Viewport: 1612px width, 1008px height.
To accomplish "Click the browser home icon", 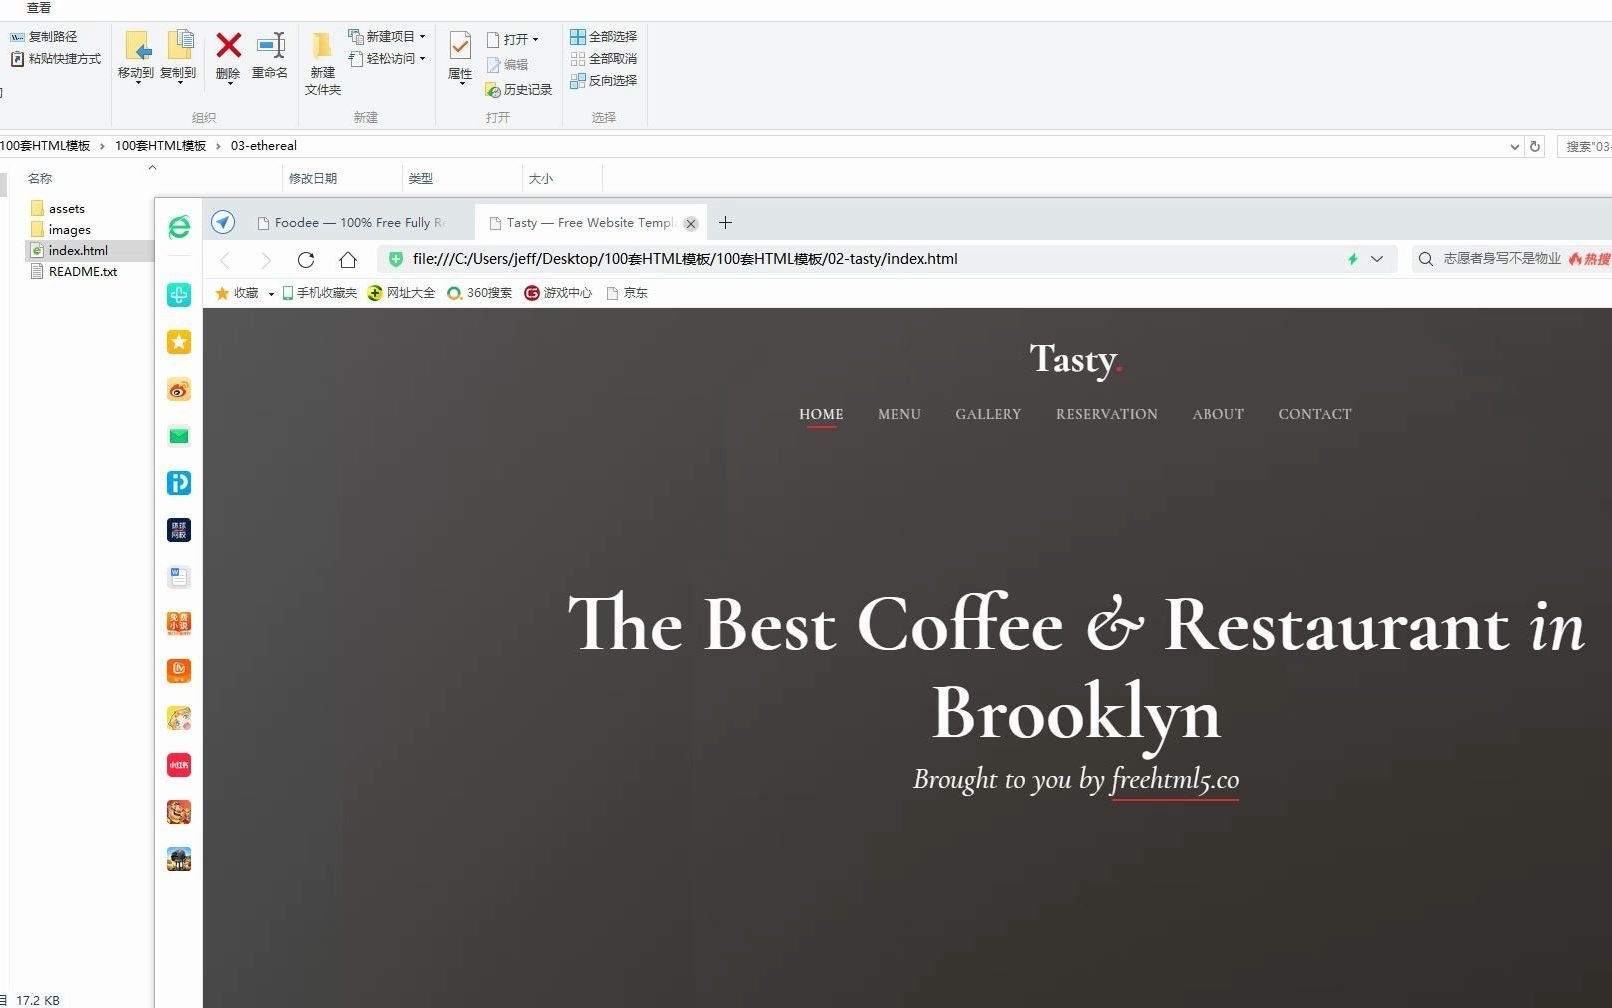I will [347, 259].
